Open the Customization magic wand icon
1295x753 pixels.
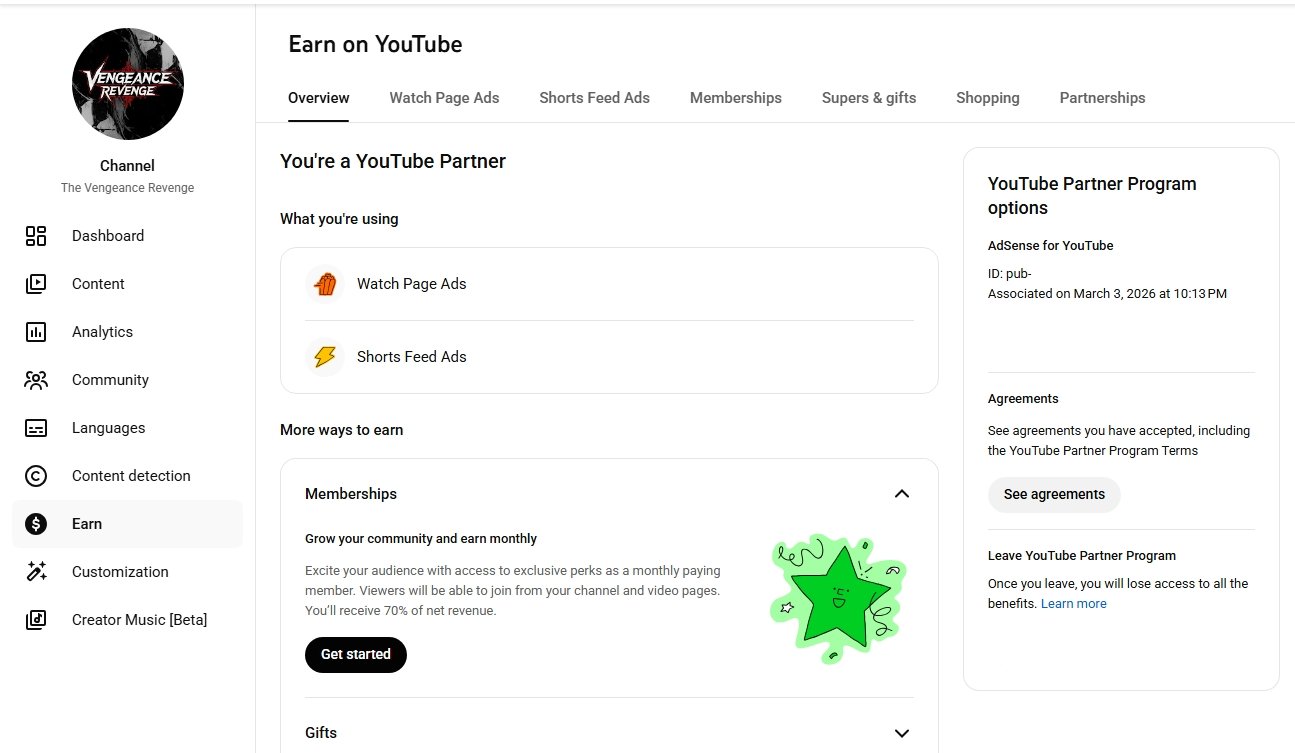coord(36,572)
